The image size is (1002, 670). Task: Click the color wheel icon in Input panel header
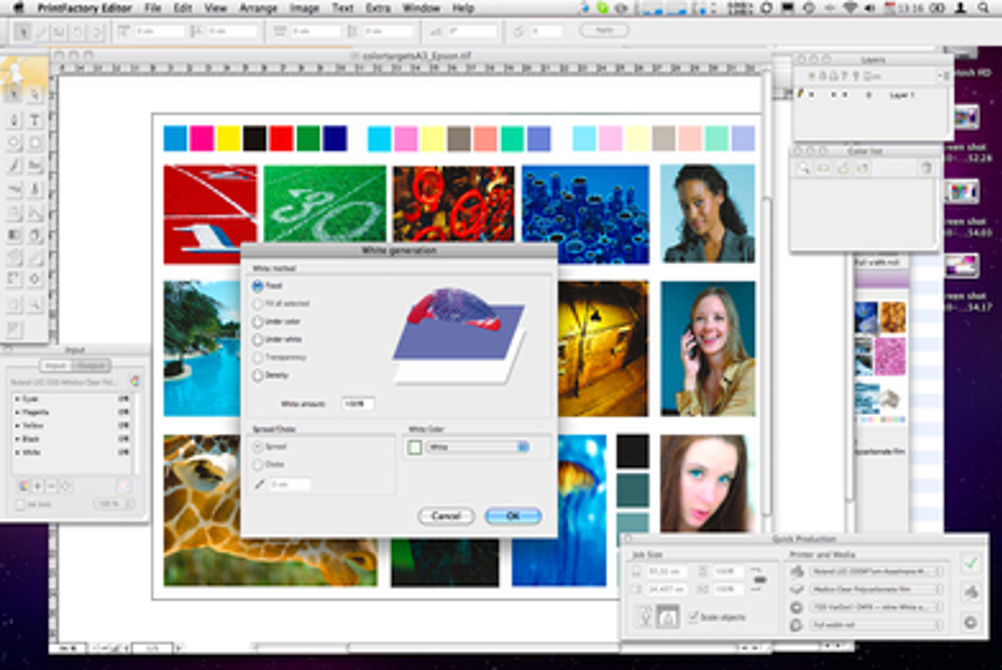(135, 381)
